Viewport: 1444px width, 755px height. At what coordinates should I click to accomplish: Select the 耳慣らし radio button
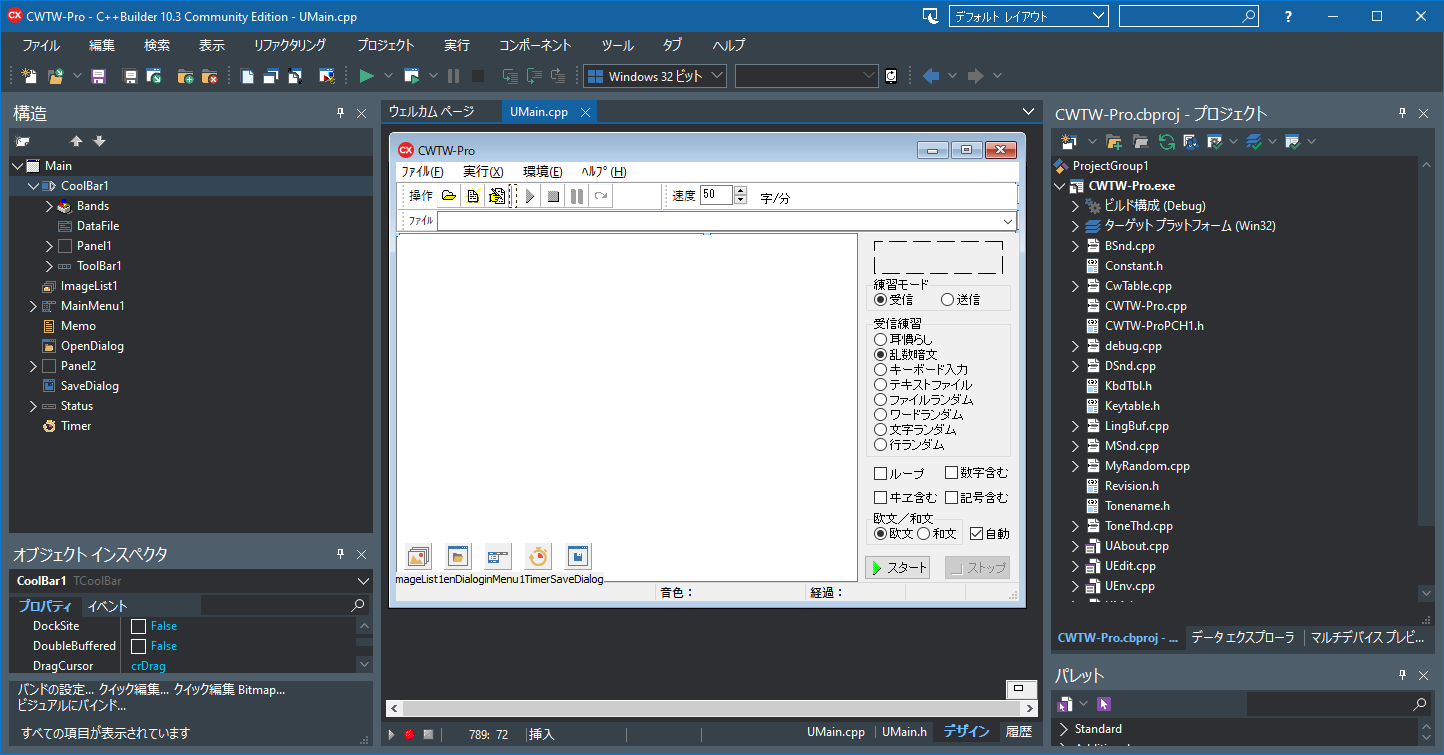(903, 340)
